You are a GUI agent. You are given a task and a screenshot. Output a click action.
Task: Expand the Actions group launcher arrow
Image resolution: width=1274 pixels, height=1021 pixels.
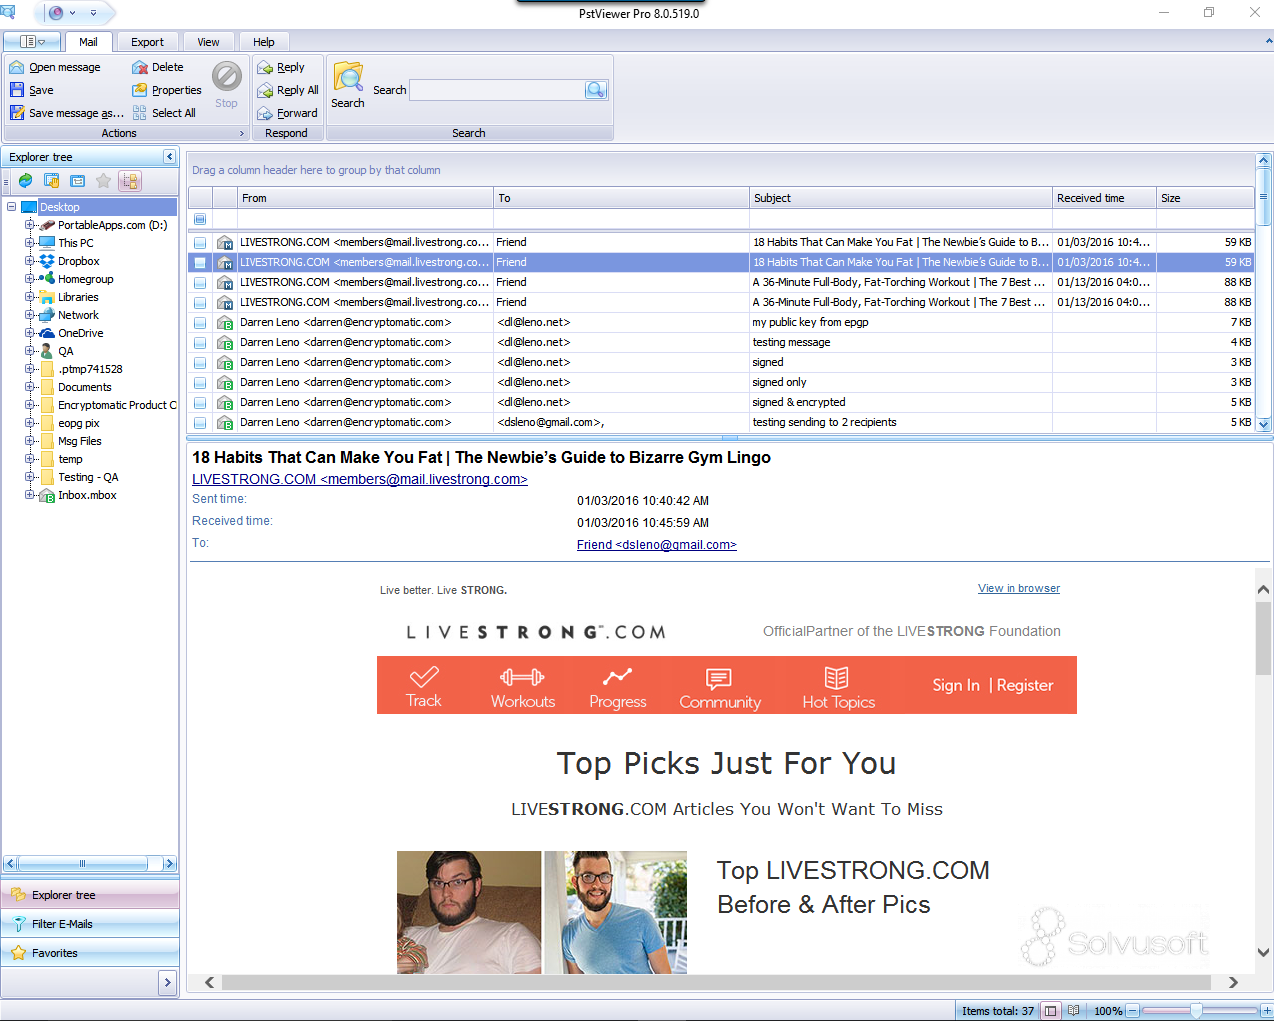point(241,133)
